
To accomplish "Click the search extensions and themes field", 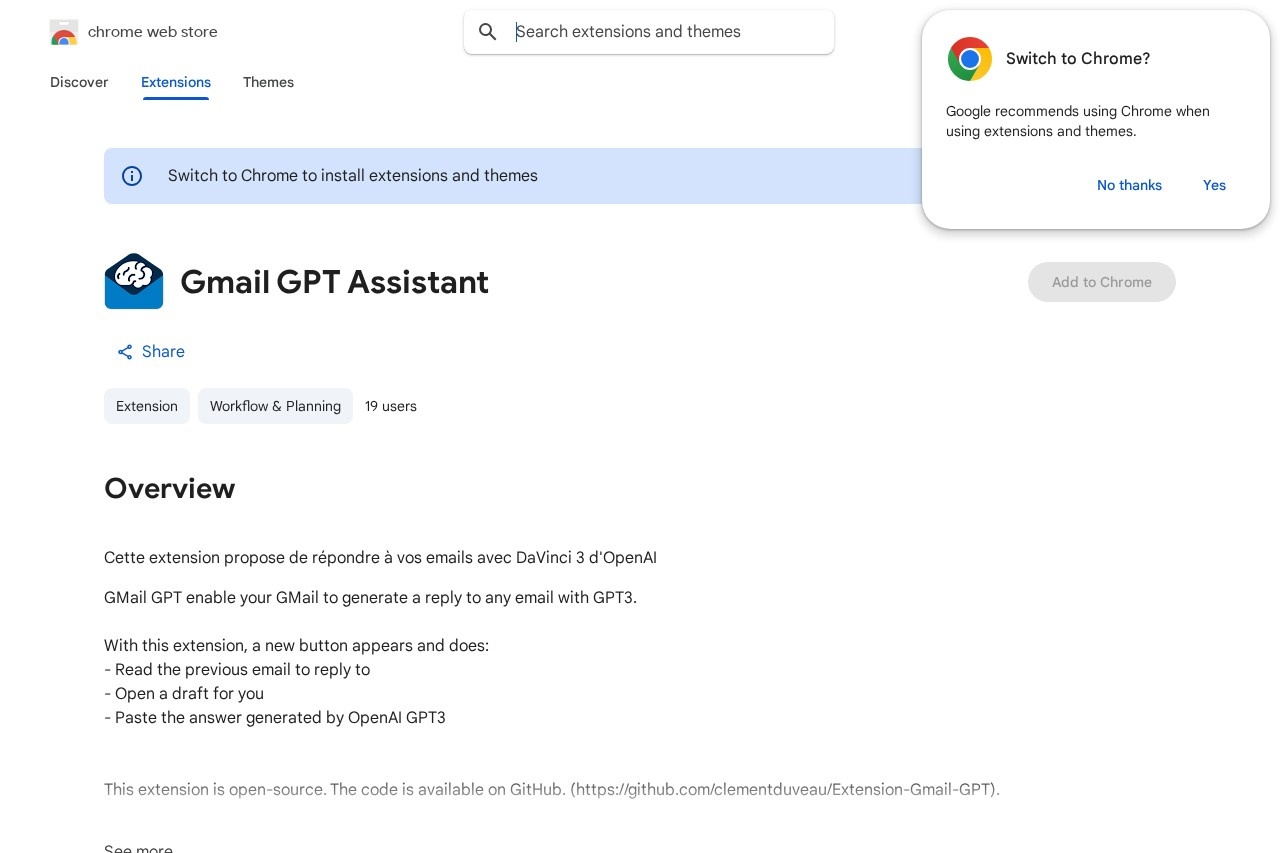I will 649,32.
